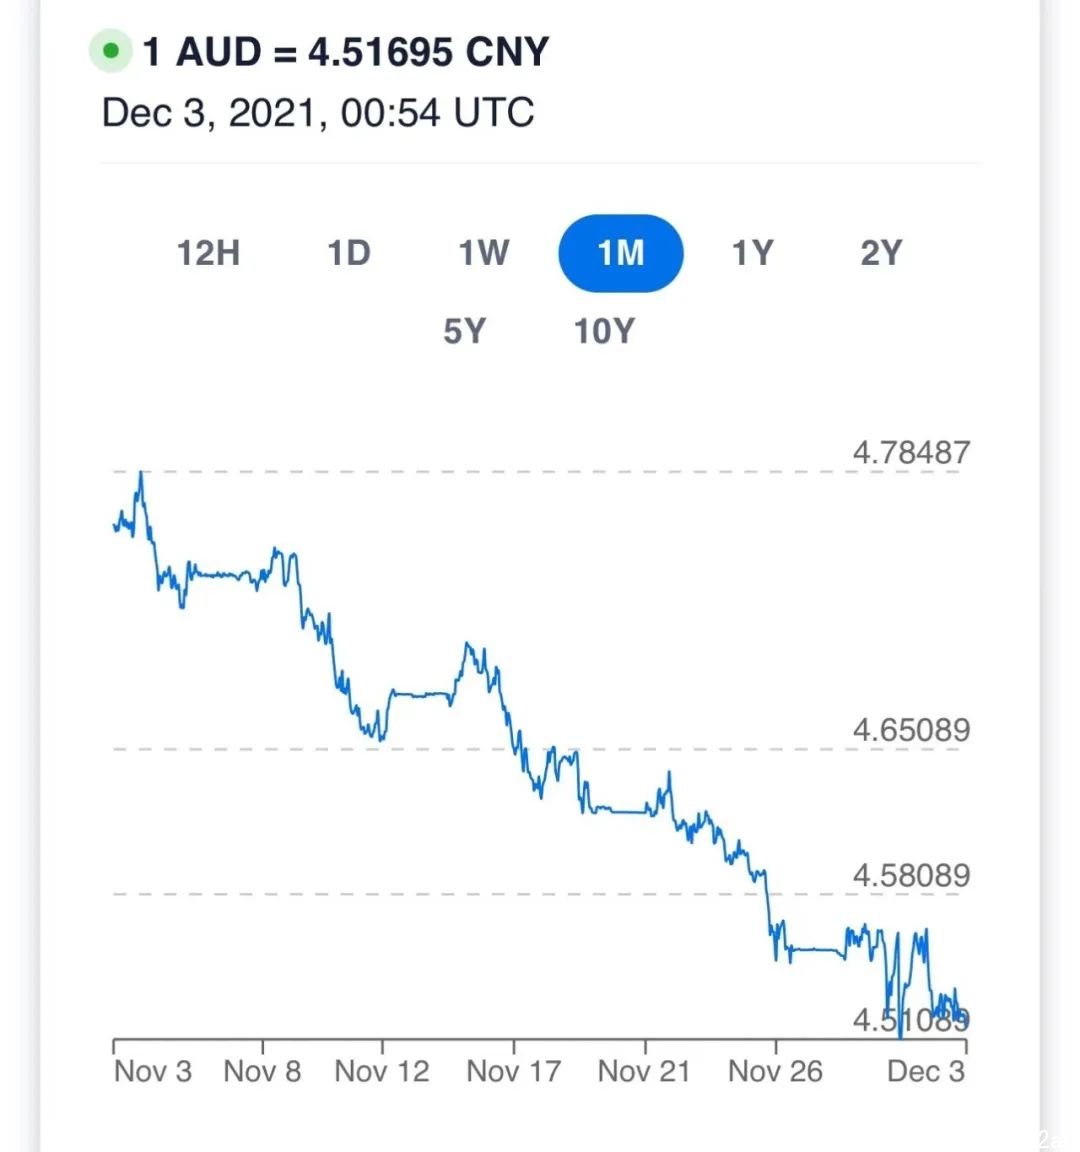The width and height of the screenshot is (1080, 1152).
Task: Show the 10Y historical range
Action: [604, 331]
